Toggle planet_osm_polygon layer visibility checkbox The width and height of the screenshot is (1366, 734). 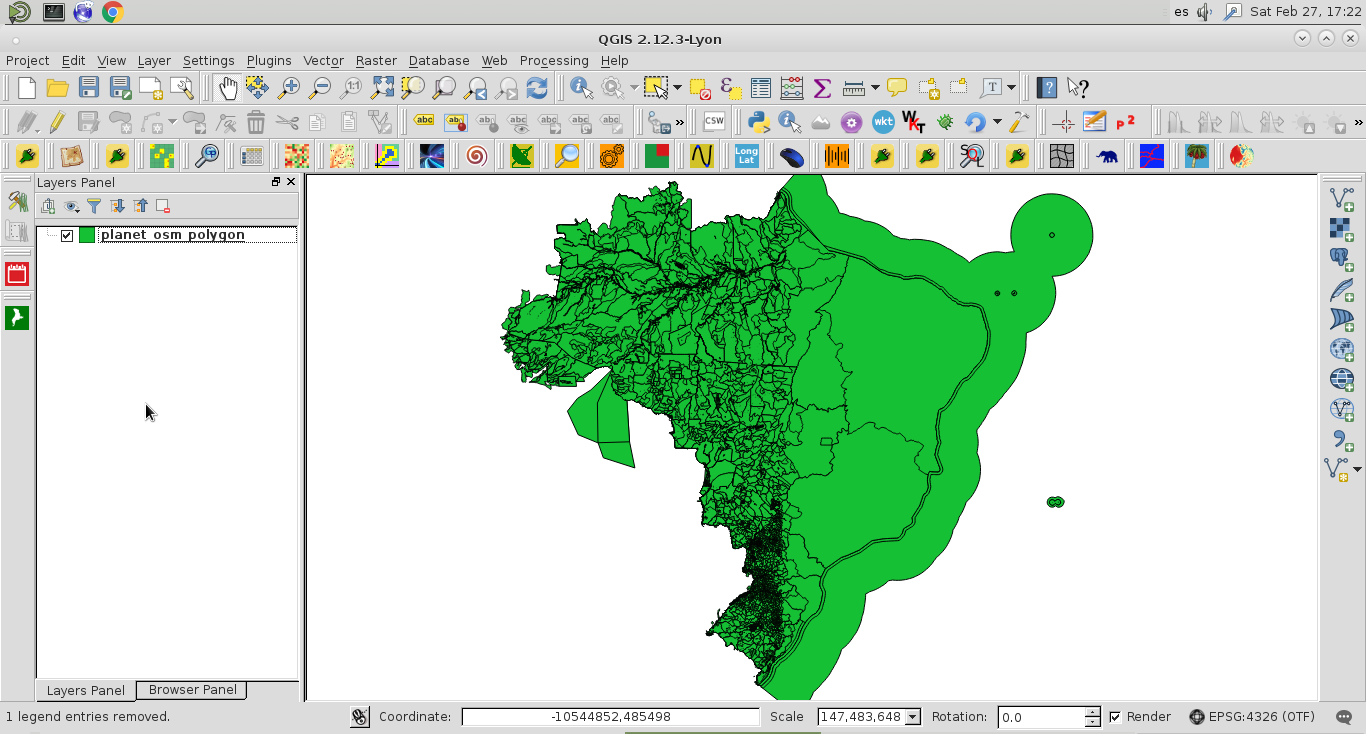tap(67, 235)
